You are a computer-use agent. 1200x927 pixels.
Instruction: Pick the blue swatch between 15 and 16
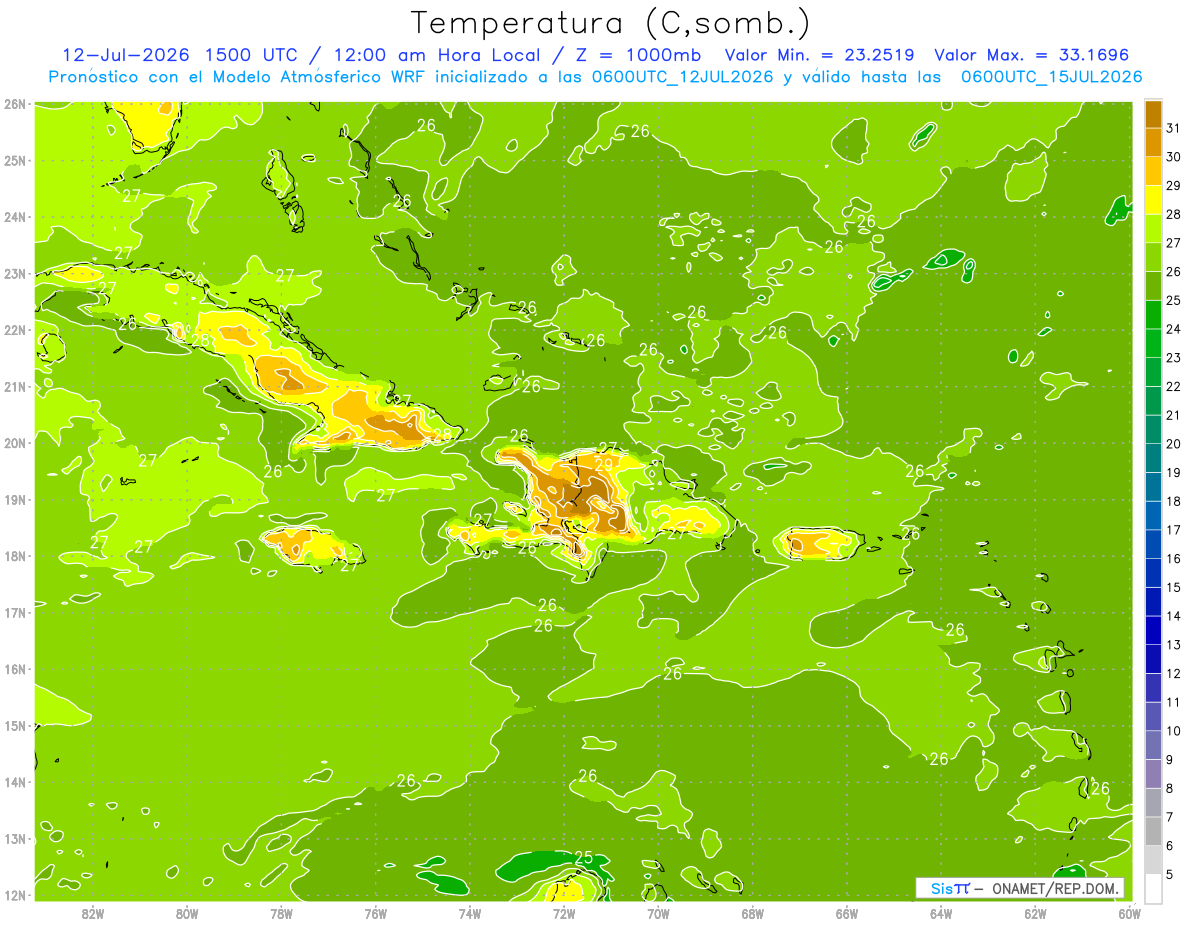1153,573
